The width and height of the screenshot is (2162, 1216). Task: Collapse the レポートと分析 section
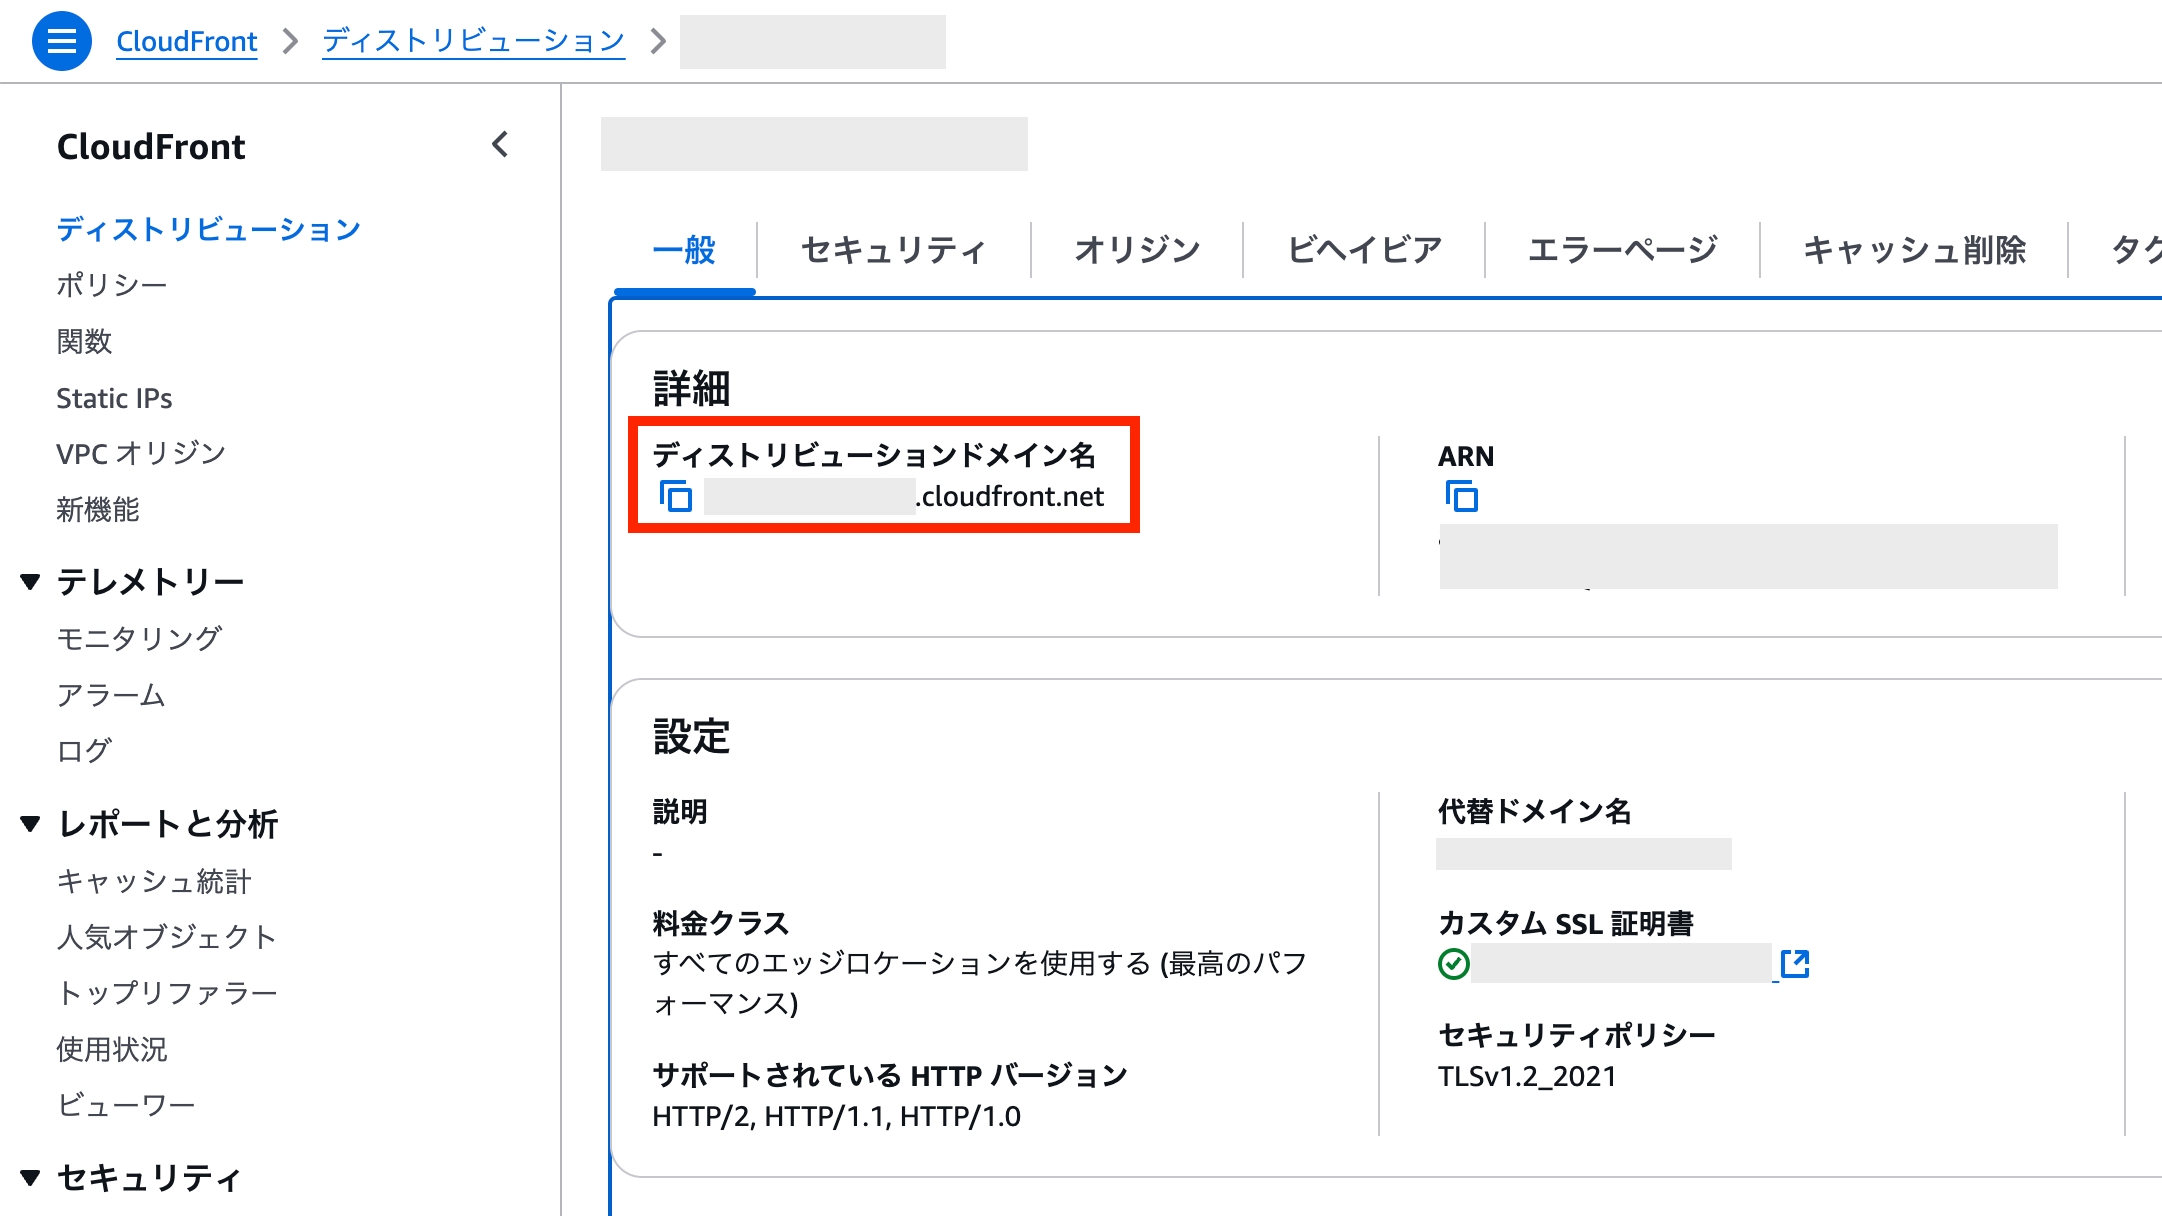click(29, 823)
